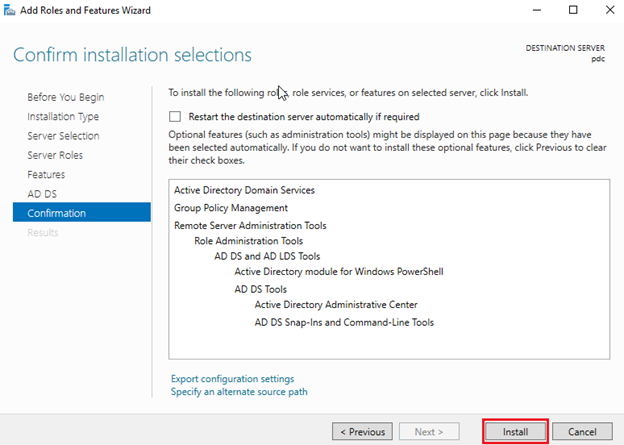Screen dimensions: 624x445
Task: Select Role Administration Tools entry
Action: pyautogui.click(x=249, y=241)
